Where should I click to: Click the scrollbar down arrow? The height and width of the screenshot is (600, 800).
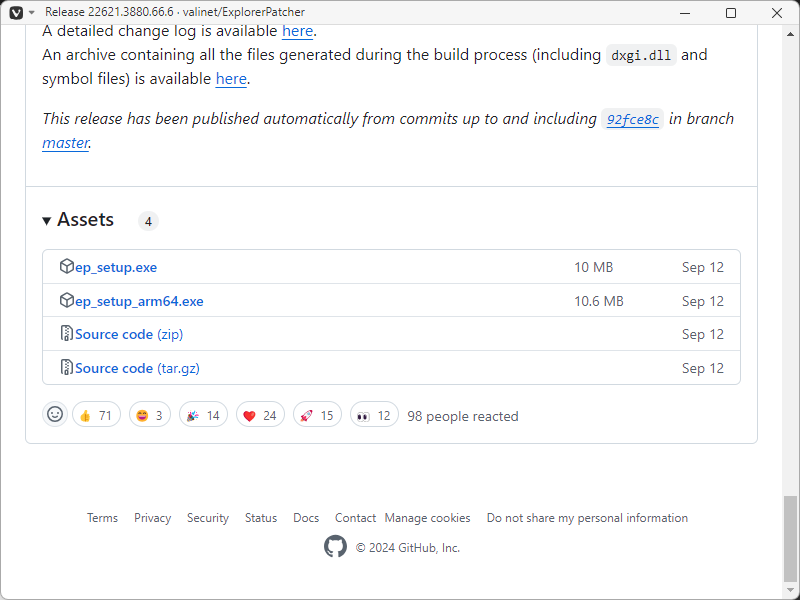tap(790, 589)
